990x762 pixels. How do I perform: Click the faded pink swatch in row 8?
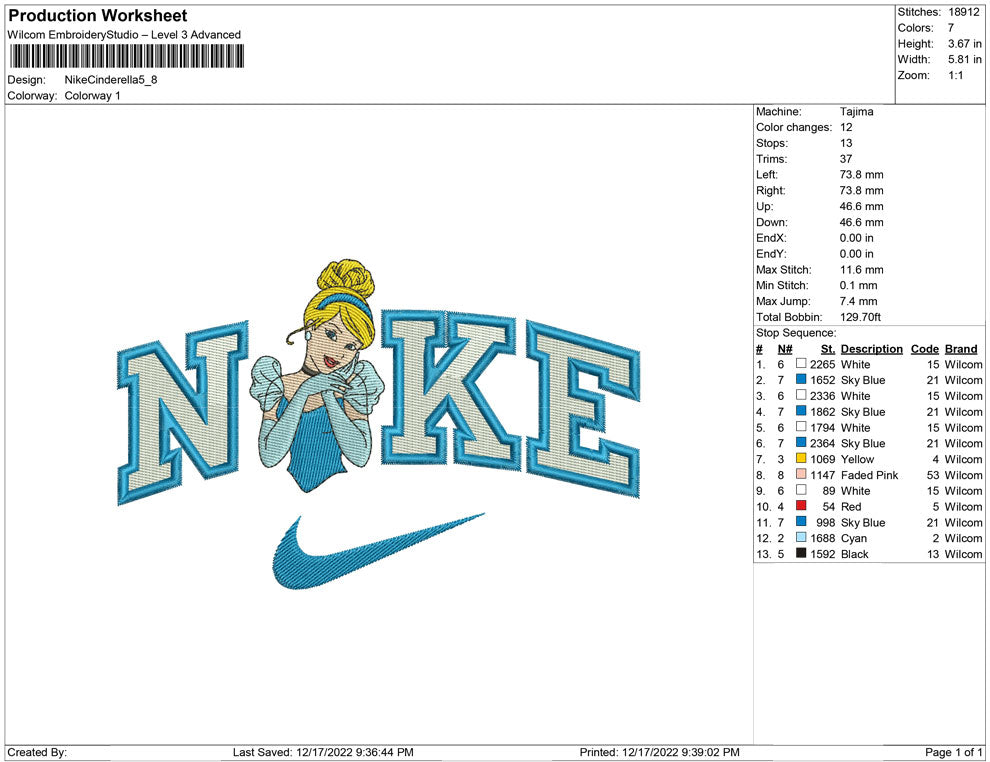coord(801,474)
